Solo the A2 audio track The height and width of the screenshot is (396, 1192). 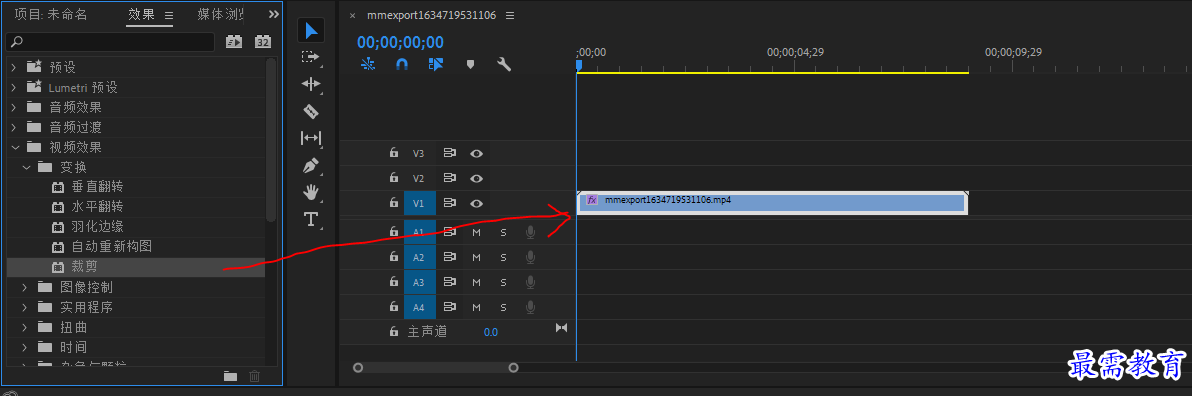pos(503,258)
